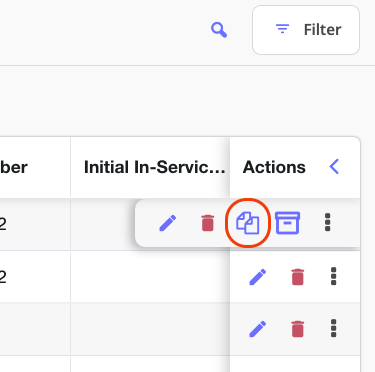Open more options in first row
The height and width of the screenshot is (372, 375).
click(327, 222)
